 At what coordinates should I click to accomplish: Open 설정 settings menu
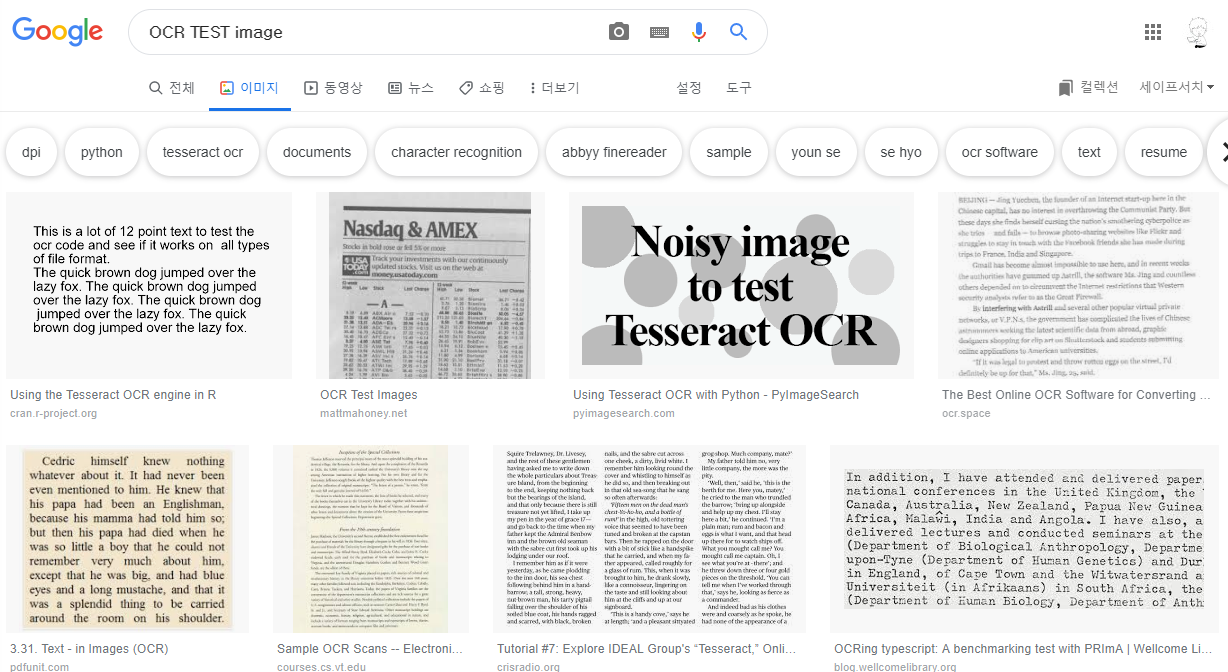pos(689,88)
